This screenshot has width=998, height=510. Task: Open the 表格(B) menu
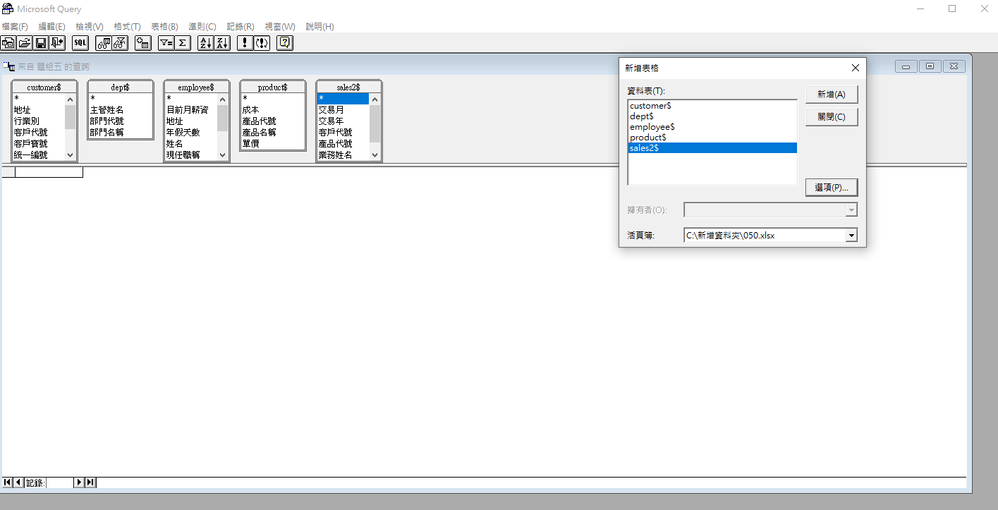165,27
